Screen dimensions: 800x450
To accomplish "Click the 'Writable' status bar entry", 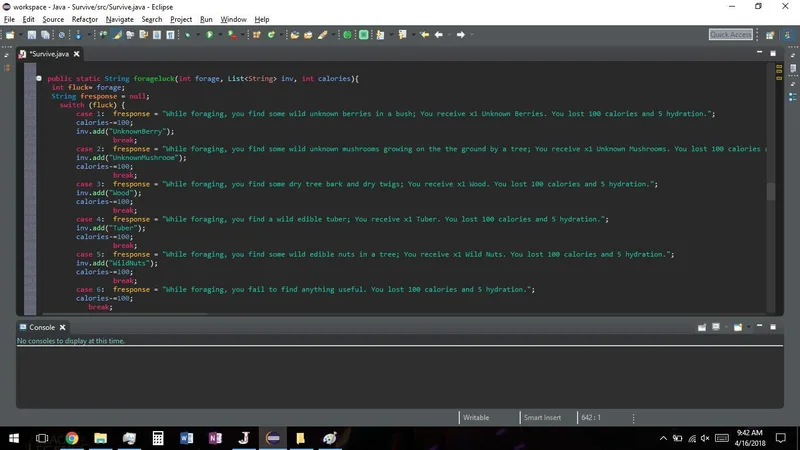I will [x=476, y=417].
